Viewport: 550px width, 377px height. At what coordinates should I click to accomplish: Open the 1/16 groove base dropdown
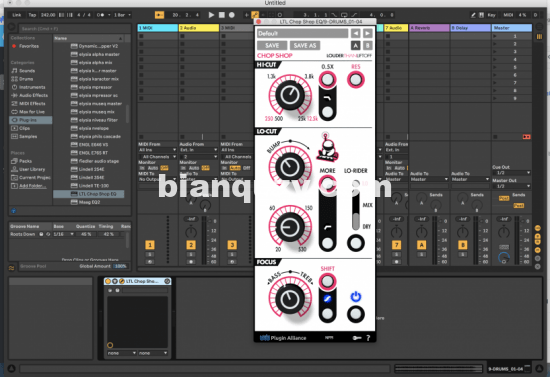(63, 234)
